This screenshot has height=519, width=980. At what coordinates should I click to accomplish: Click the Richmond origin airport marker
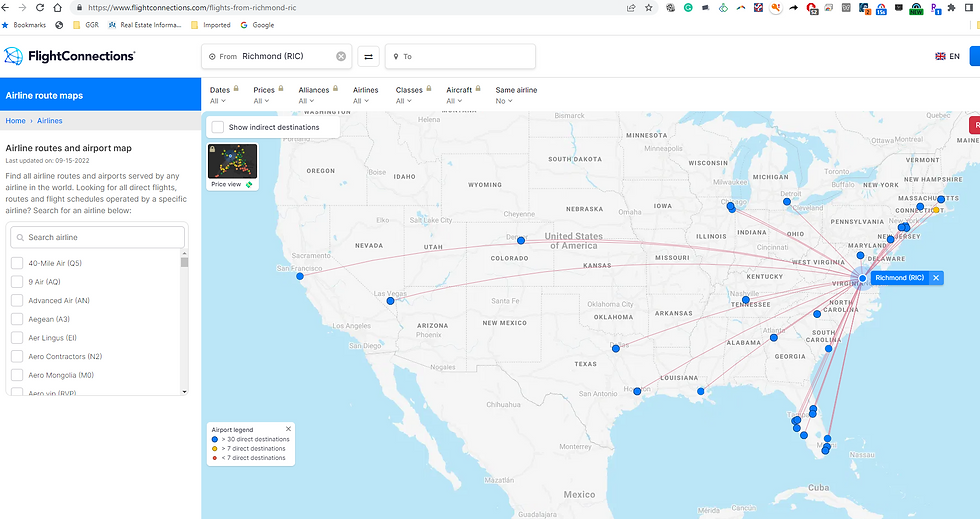tap(862, 278)
